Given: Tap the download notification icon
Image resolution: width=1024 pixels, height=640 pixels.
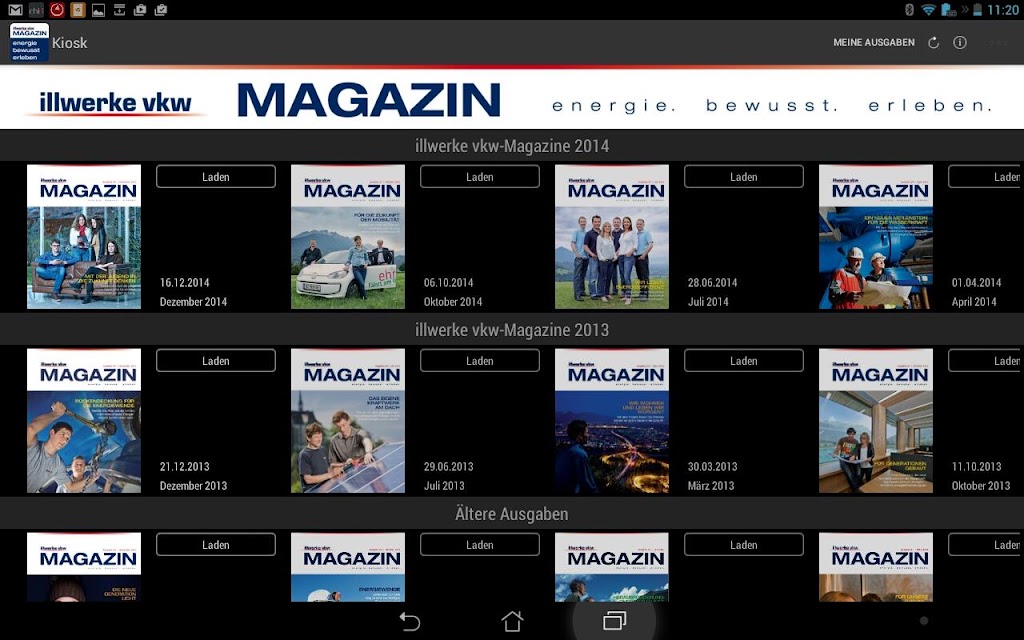Looking at the screenshot, I should [120, 10].
